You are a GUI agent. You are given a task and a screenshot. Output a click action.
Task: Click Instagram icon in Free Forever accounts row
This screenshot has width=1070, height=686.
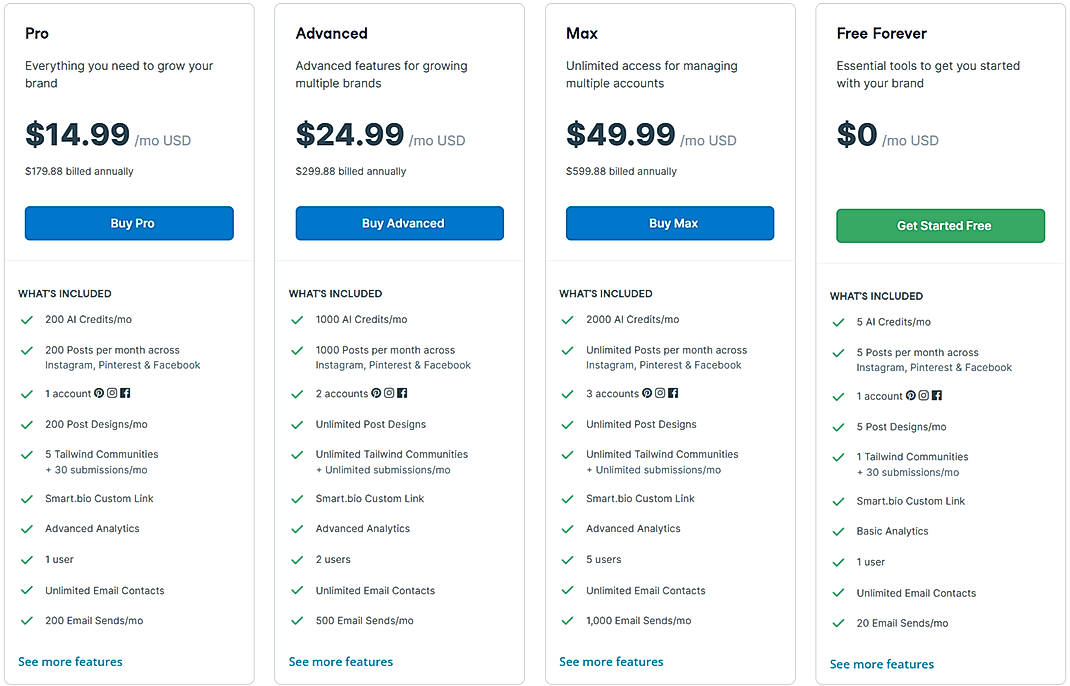click(924, 396)
